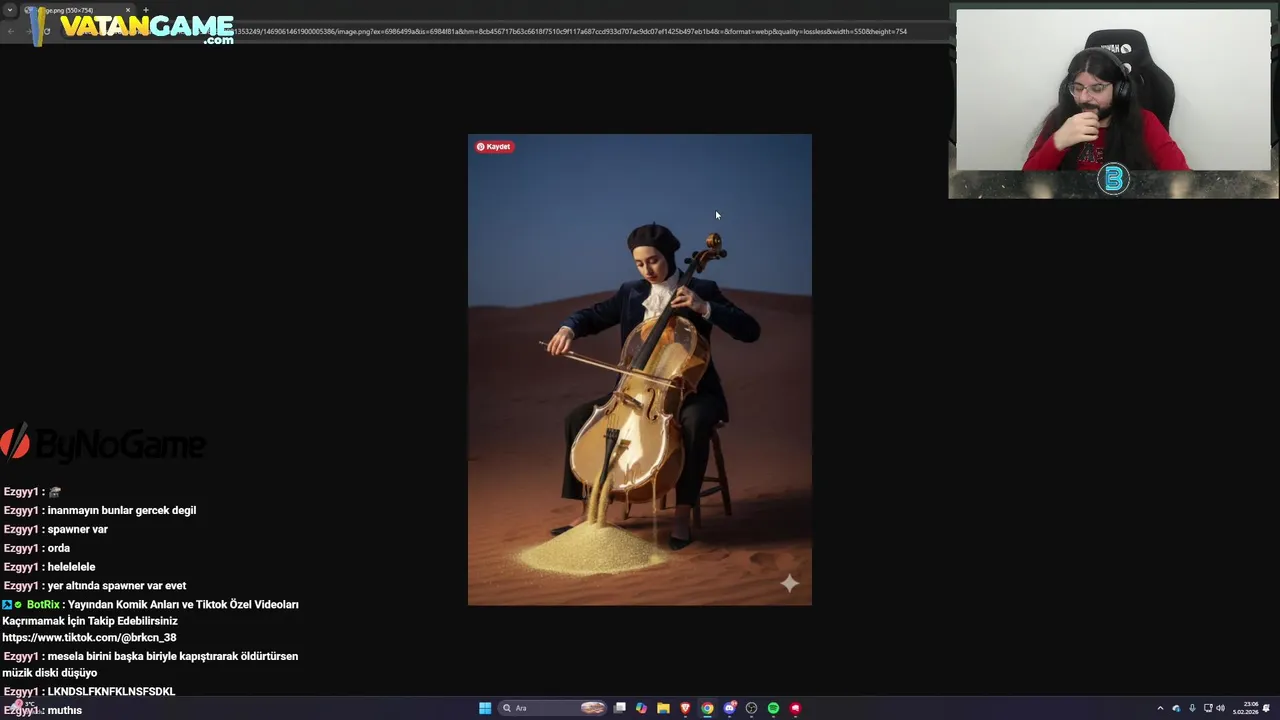Open the browser tab search chevron
Image resolution: width=1280 pixels, height=720 pixels.
click(10, 10)
